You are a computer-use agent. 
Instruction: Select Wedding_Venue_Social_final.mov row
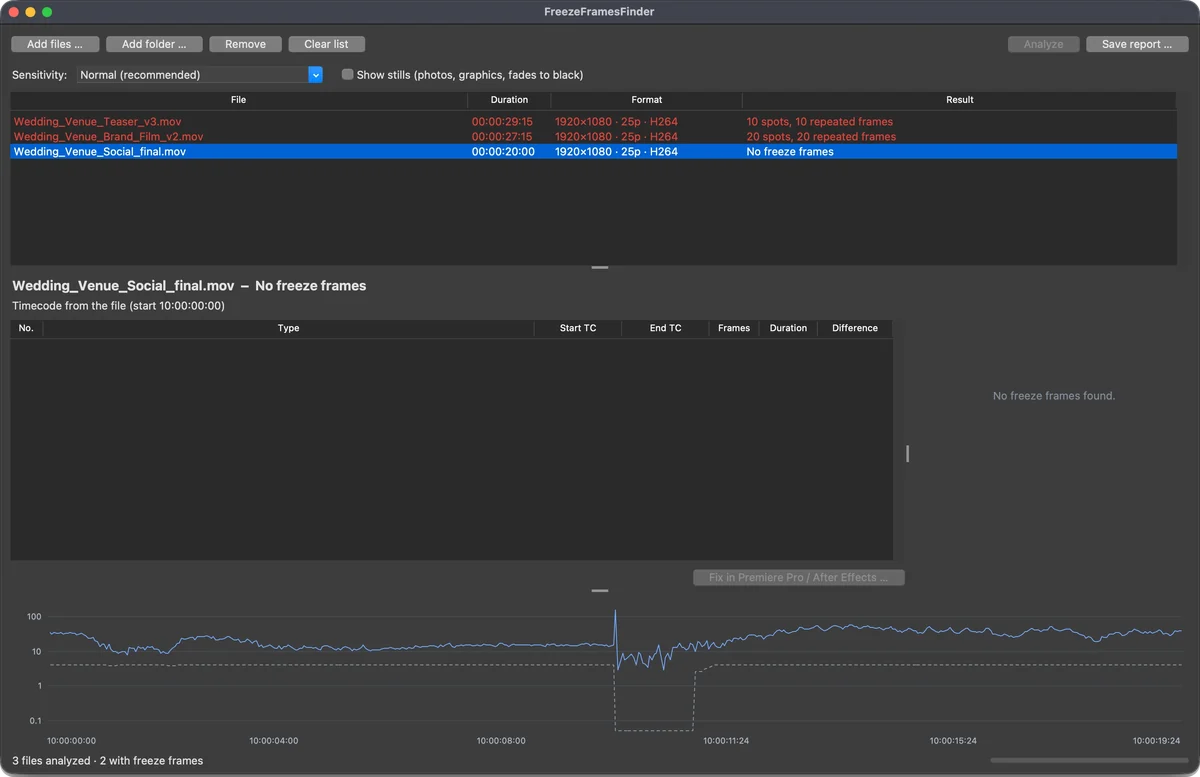[x=594, y=152]
